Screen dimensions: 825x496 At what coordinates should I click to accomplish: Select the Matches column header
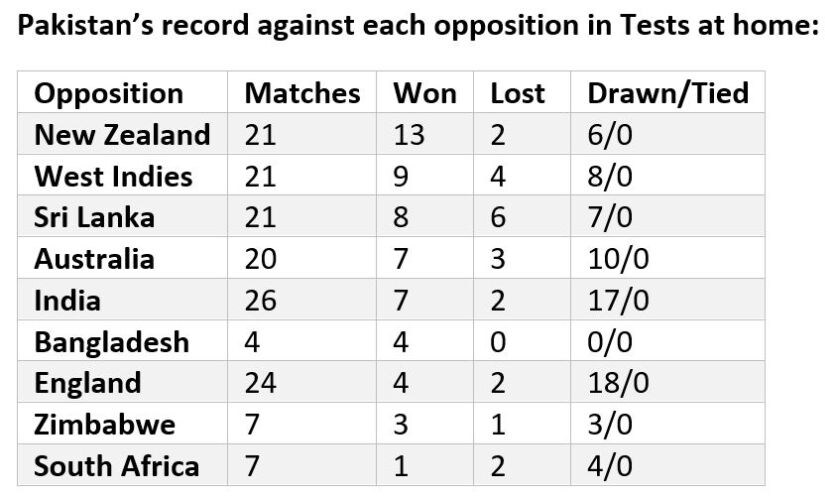click(x=303, y=93)
